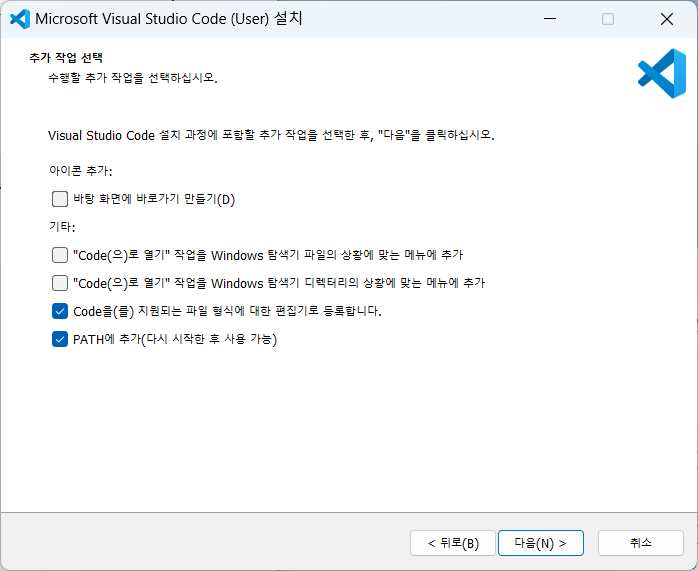Cancel setup with the 취소 button
This screenshot has height=571, width=698.
[641, 543]
